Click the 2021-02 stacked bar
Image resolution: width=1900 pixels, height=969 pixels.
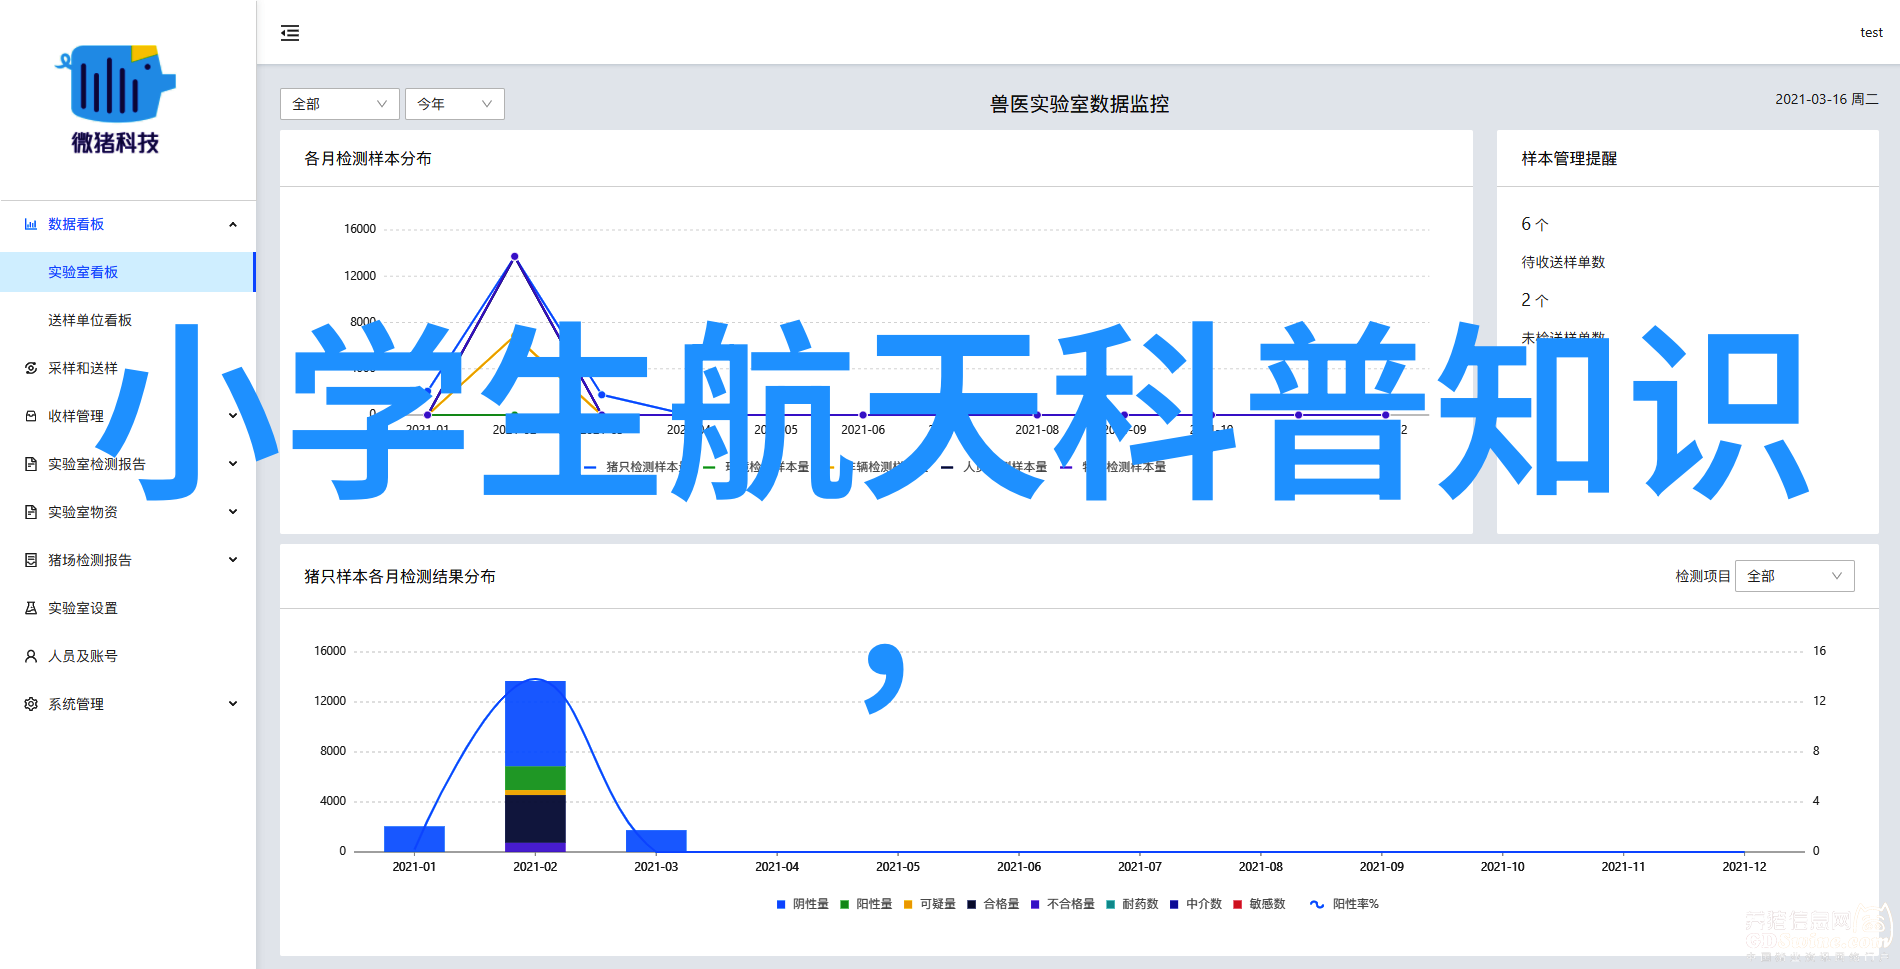click(535, 766)
